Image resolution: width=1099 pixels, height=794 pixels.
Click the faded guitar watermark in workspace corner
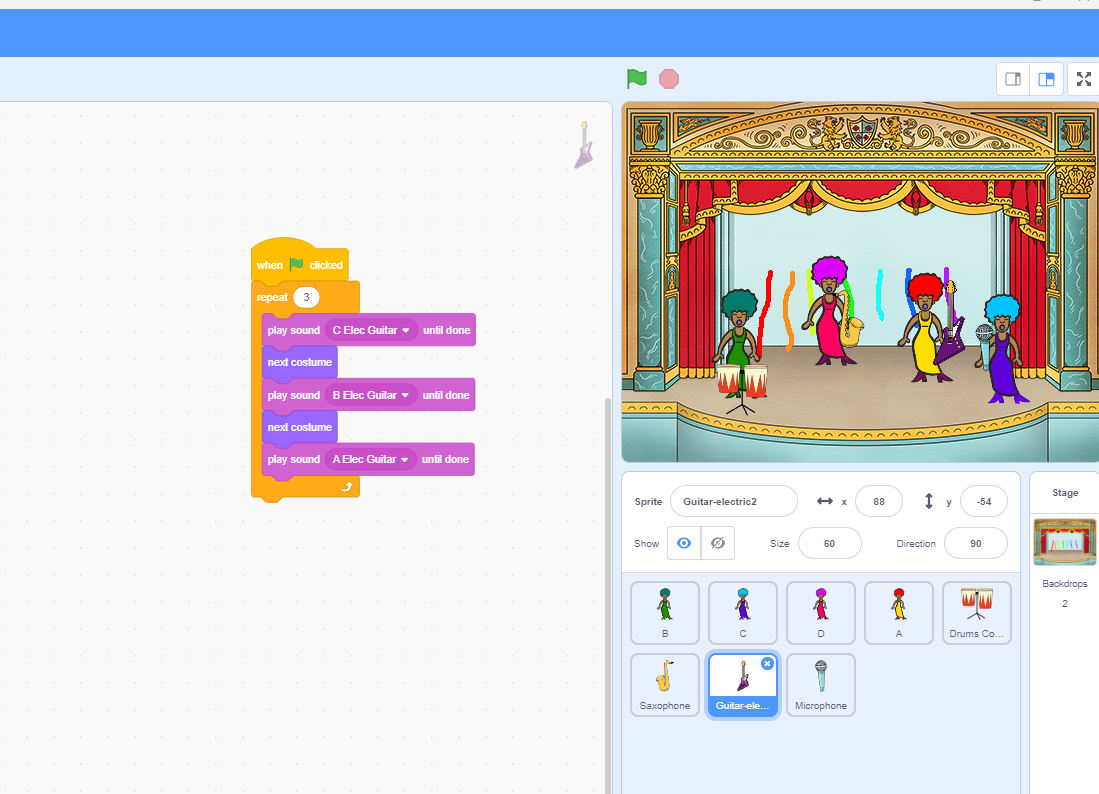click(x=584, y=145)
